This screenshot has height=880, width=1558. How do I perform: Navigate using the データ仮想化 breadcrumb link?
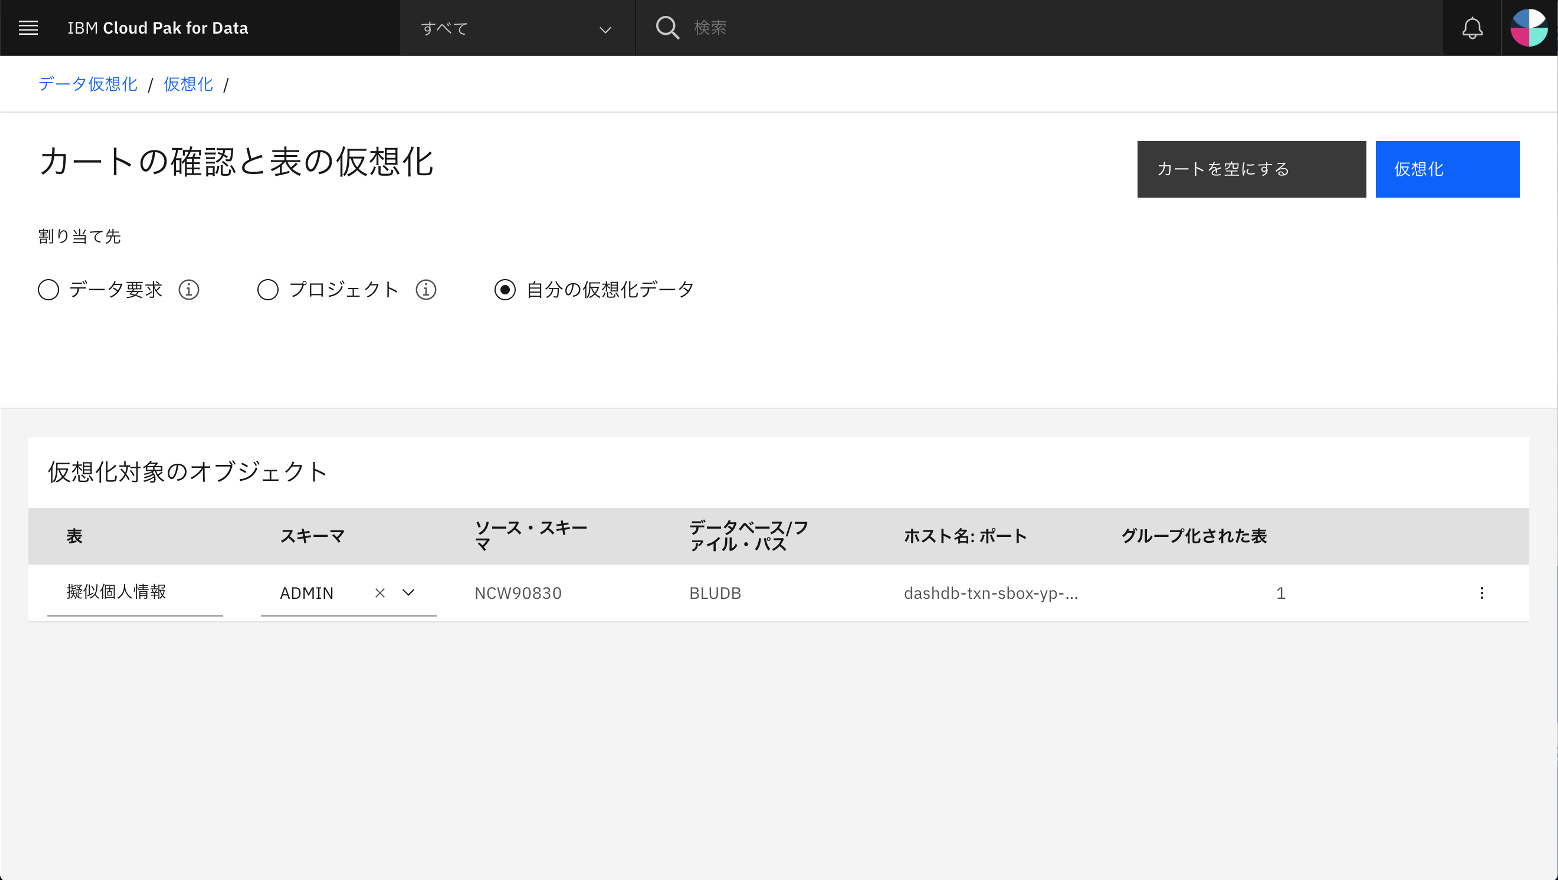[86, 84]
